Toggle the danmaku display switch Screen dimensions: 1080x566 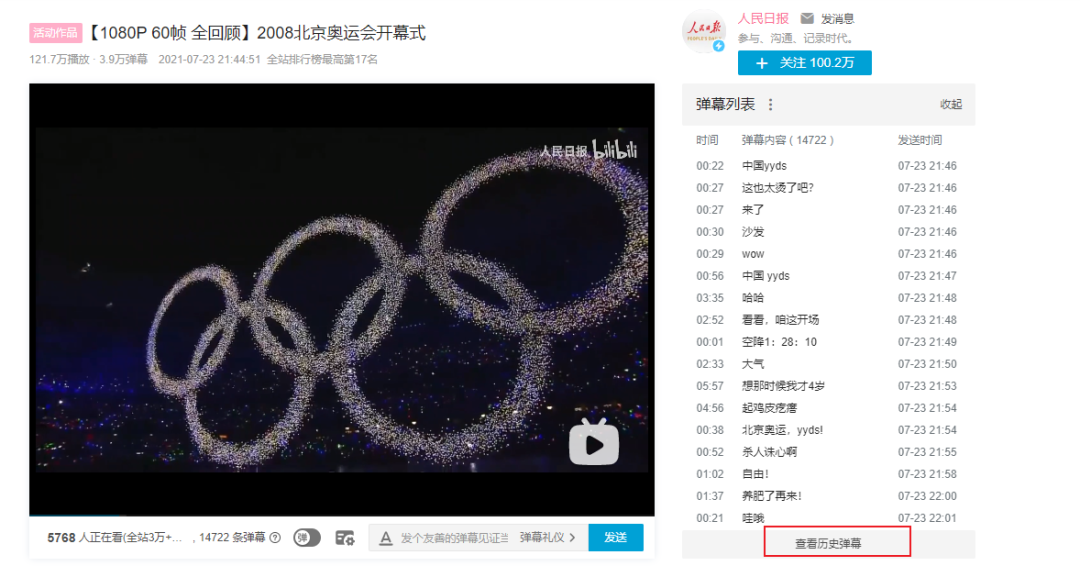(x=307, y=537)
